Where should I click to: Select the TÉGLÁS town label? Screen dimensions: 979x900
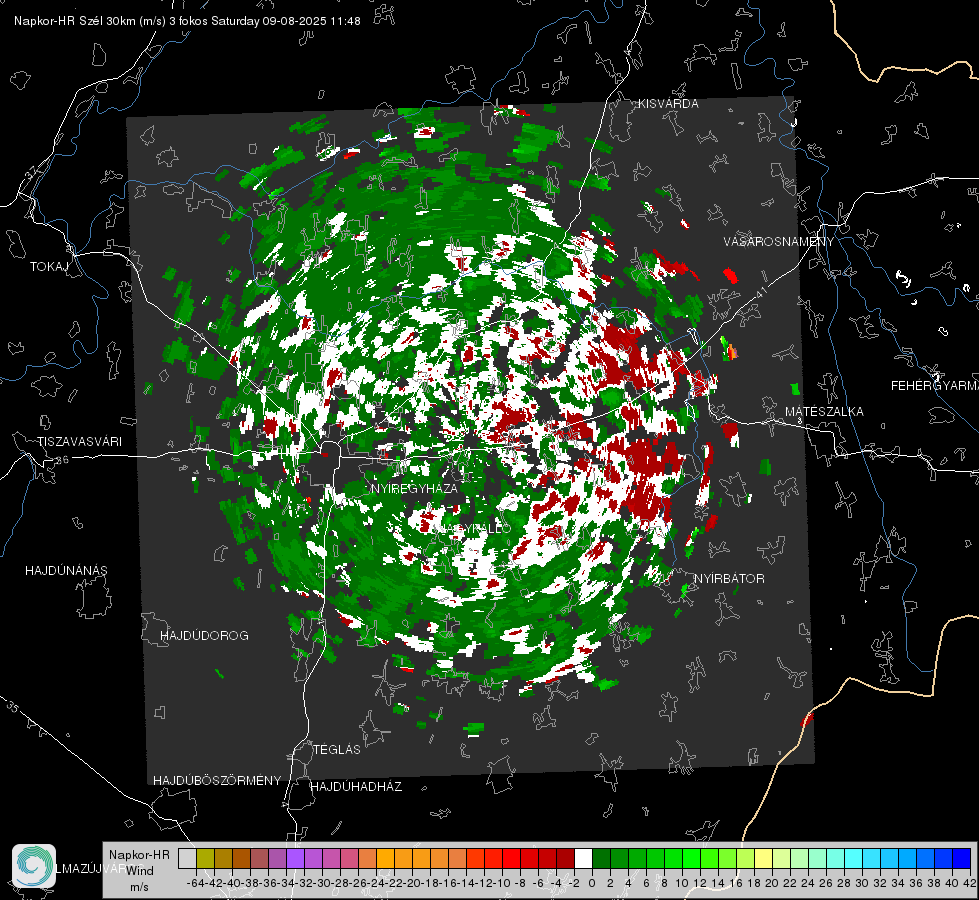tap(337, 750)
